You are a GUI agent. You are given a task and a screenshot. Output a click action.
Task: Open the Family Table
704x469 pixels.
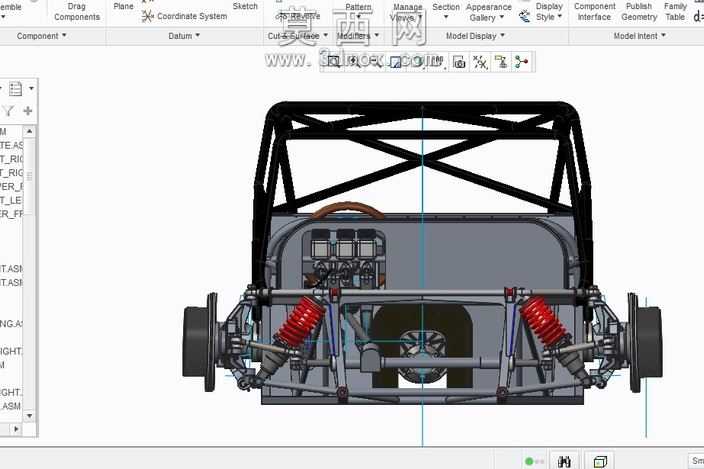click(x=675, y=12)
